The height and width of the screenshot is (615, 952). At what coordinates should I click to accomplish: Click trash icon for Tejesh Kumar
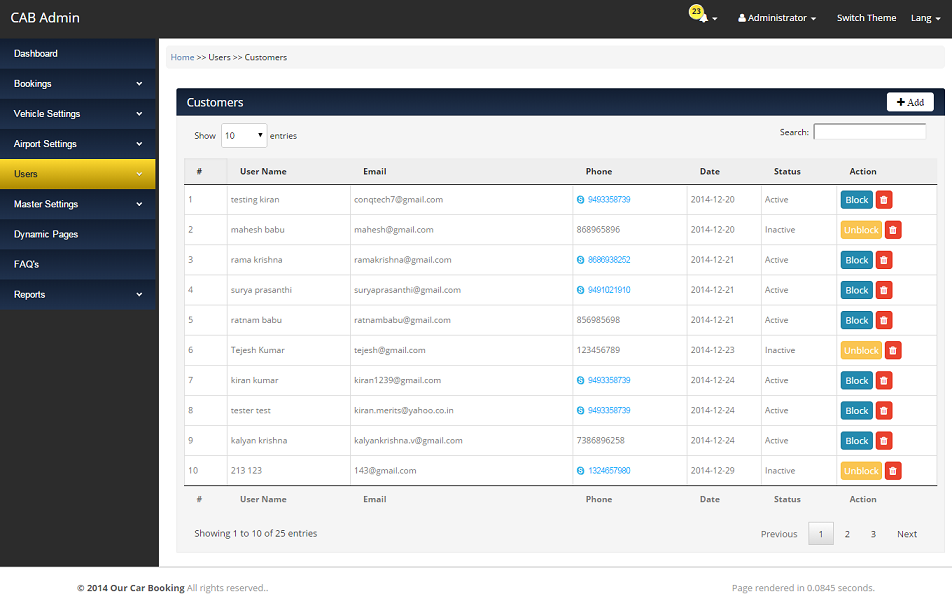[892, 350]
